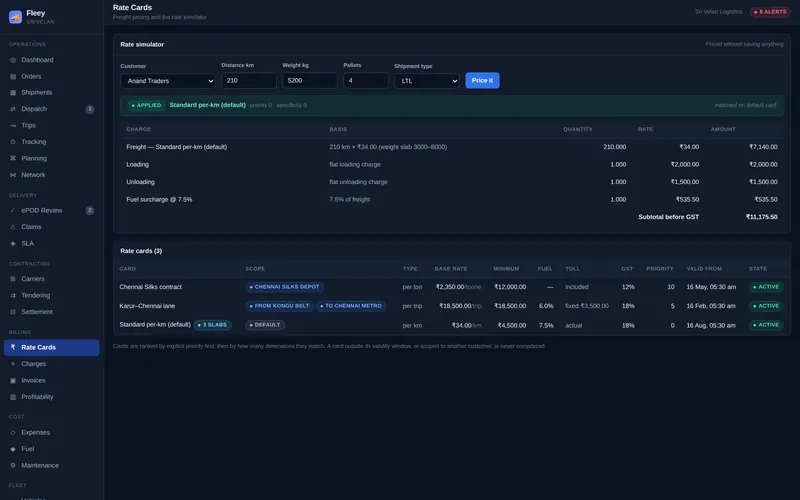800x500 pixels.
Task: Select the Carriers menu entry
Action: 52,279
